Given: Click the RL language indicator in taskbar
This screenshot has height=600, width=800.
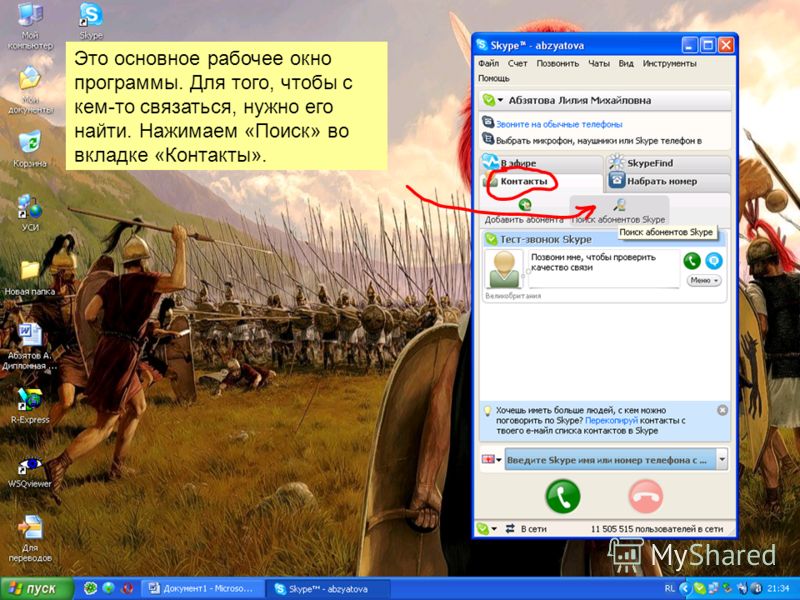Looking at the screenshot, I should click(x=670, y=588).
